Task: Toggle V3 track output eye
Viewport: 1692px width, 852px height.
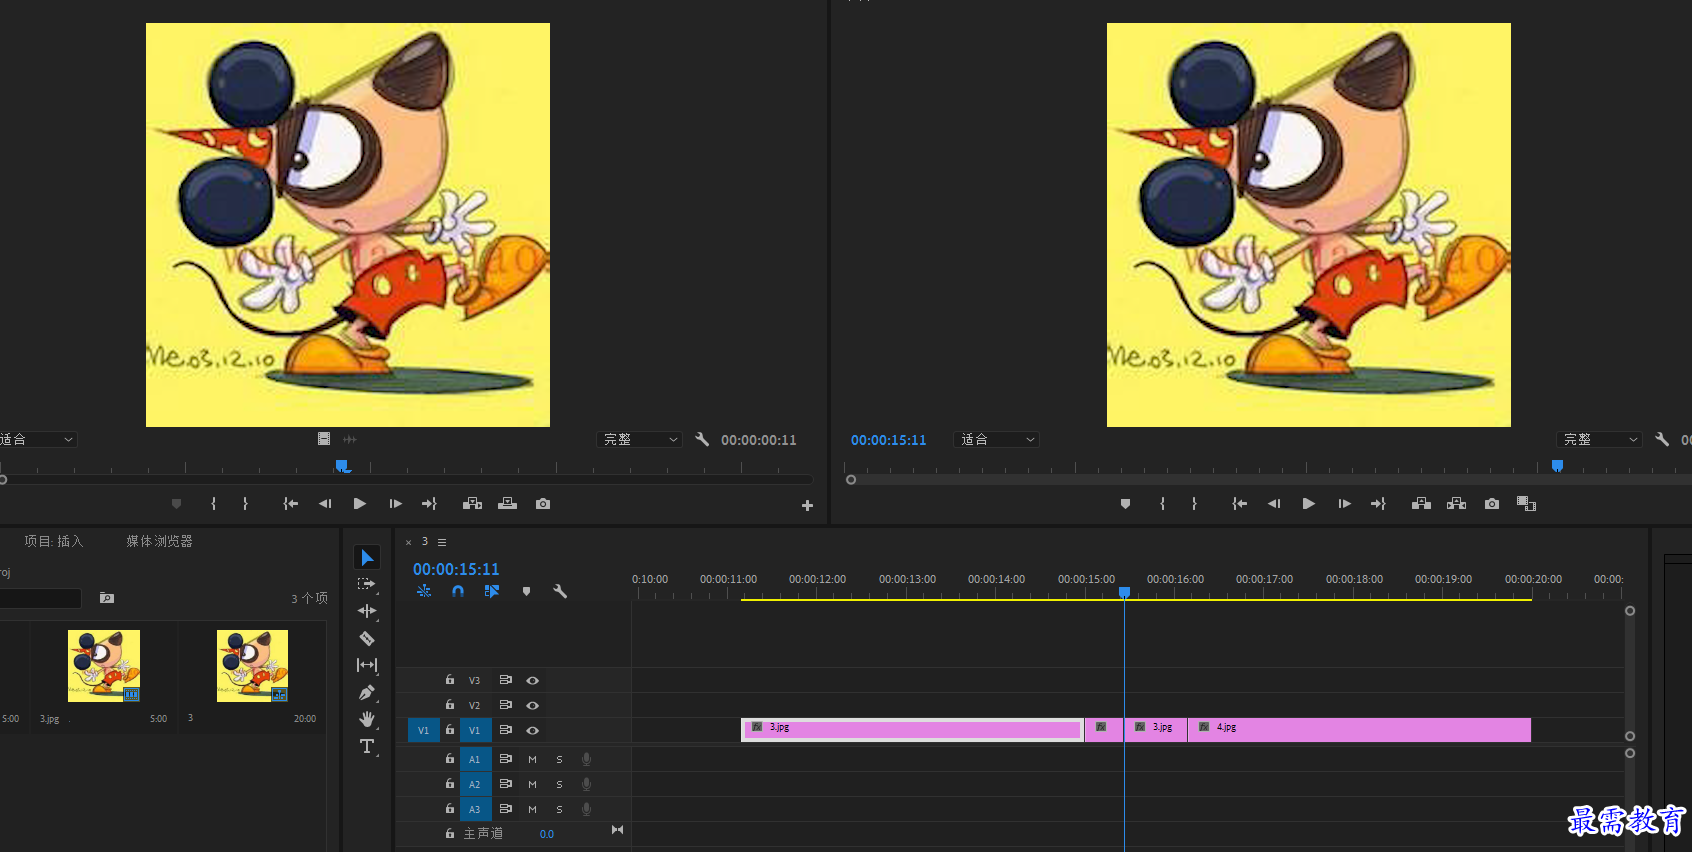Action: (533, 680)
